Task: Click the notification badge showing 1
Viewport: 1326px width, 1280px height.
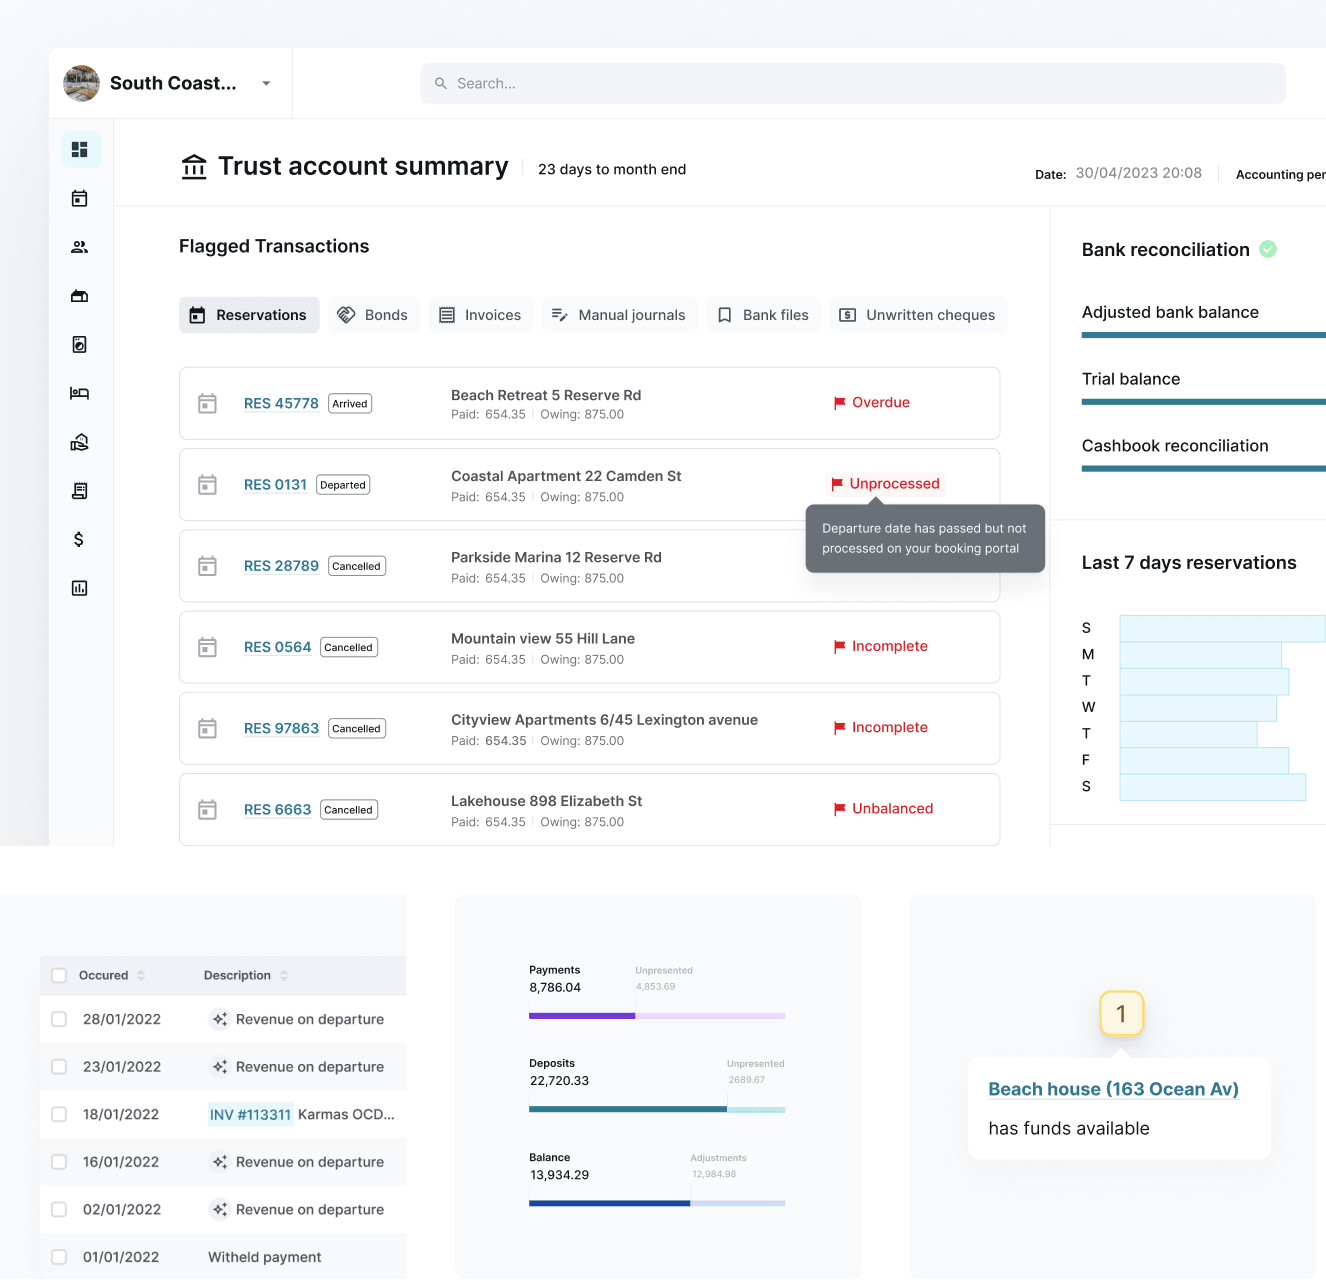Action: [x=1121, y=1014]
